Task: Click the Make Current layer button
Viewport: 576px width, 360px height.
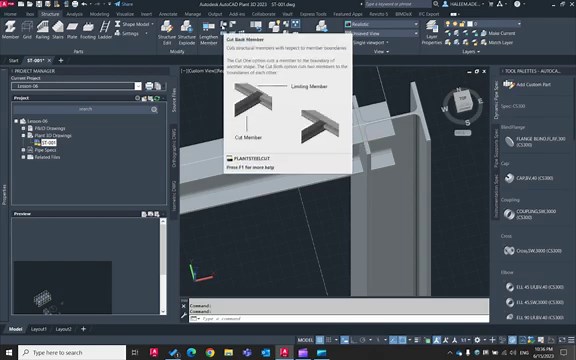Action: click(498, 33)
